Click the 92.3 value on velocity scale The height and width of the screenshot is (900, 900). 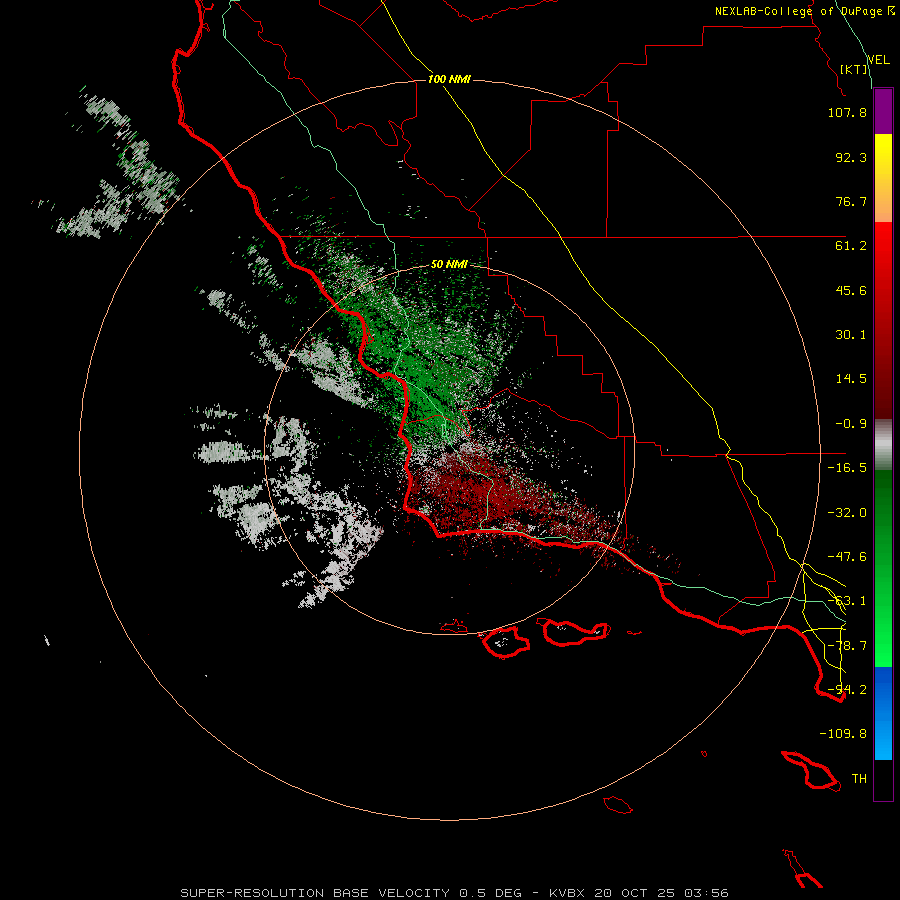point(851,157)
